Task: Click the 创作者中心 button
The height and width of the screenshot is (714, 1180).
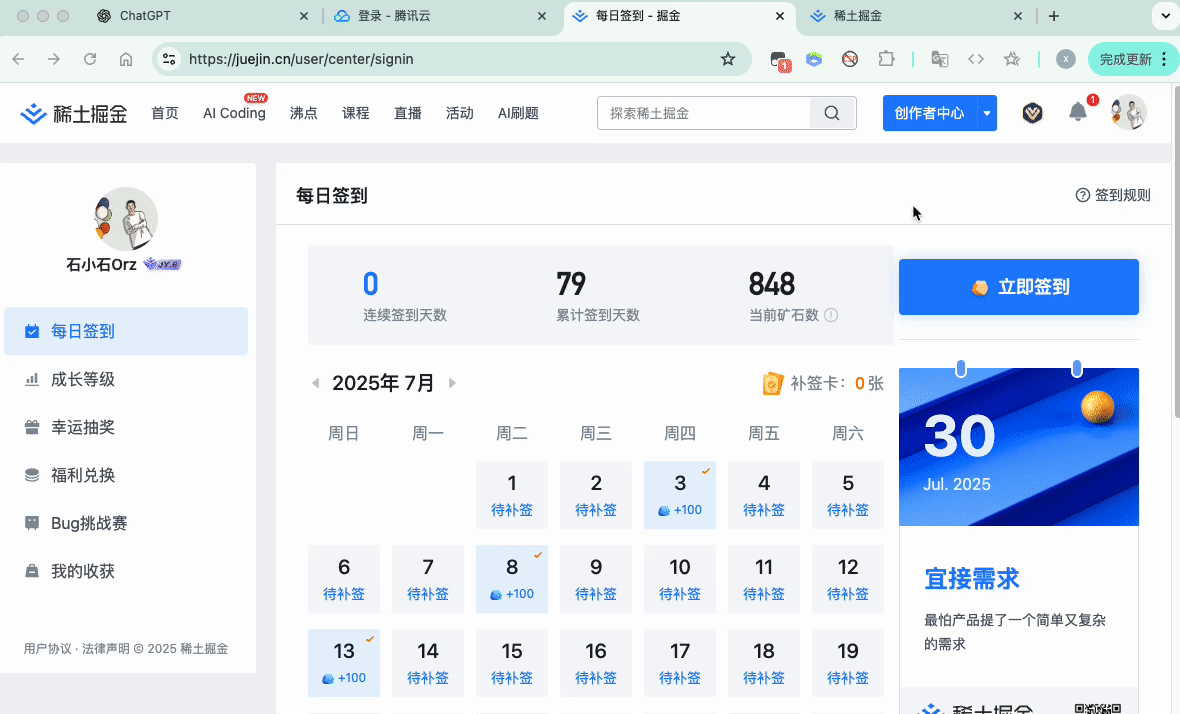Action: tap(929, 113)
